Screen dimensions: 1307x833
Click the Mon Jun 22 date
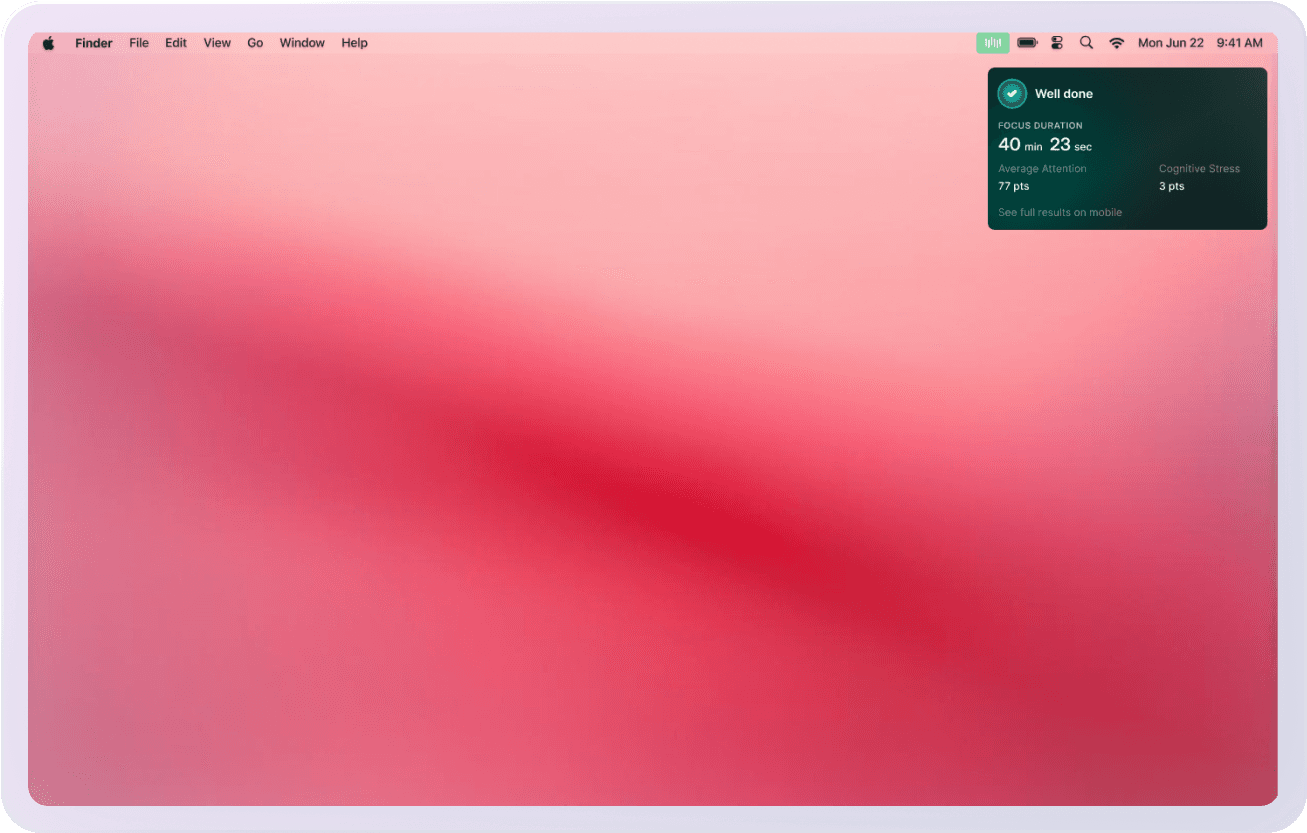(x=1171, y=43)
